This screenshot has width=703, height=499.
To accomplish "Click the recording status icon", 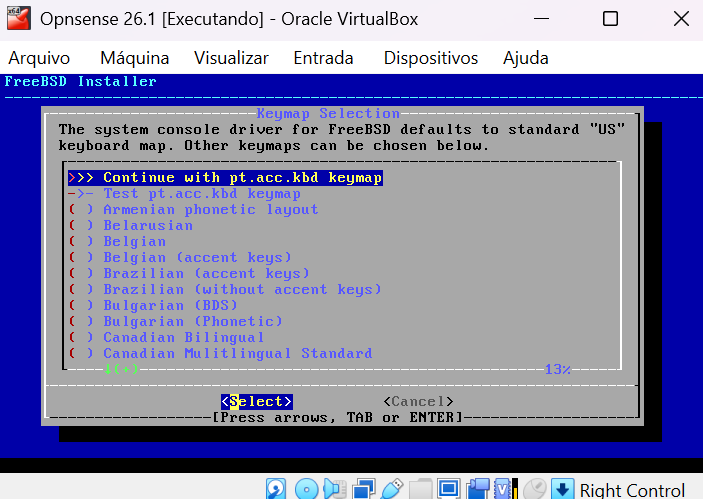I will [x=477, y=489].
